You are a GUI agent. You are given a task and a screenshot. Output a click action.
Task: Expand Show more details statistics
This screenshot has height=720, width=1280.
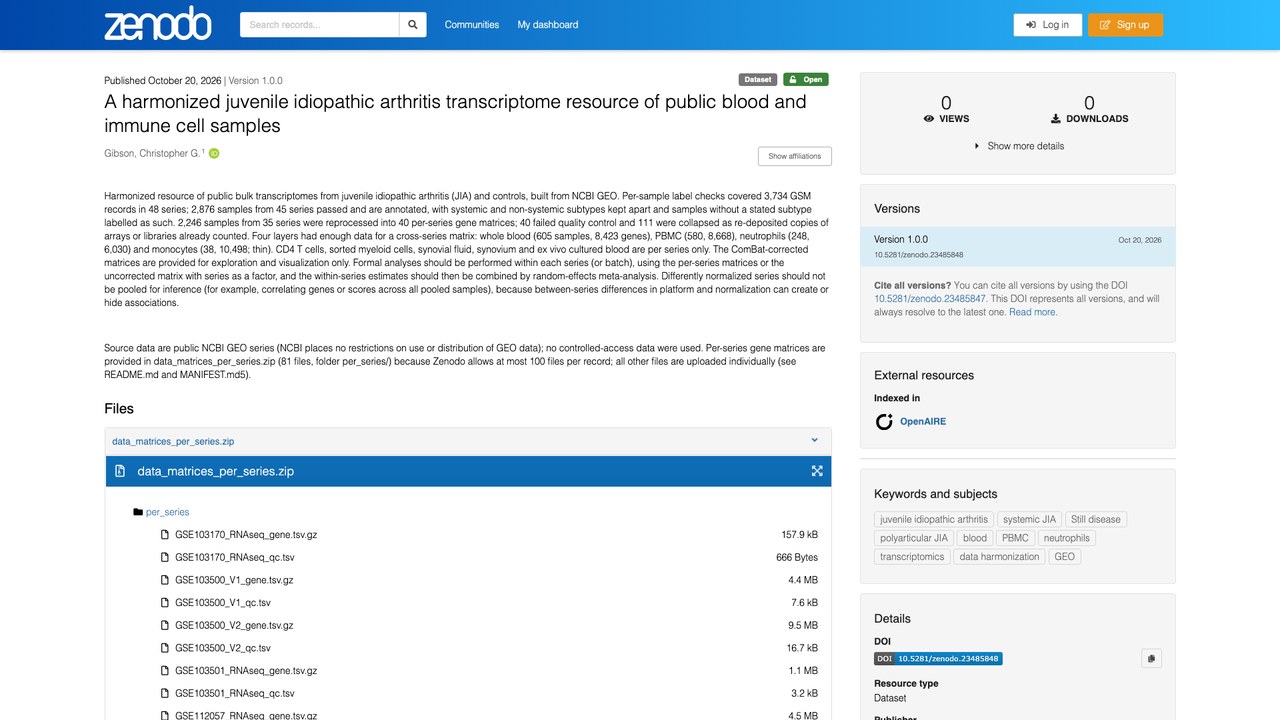[x=1018, y=146]
